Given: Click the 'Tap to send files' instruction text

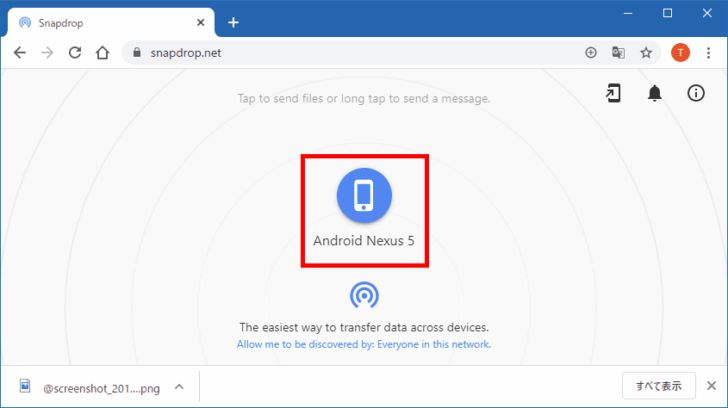Looking at the screenshot, I should (364, 98).
